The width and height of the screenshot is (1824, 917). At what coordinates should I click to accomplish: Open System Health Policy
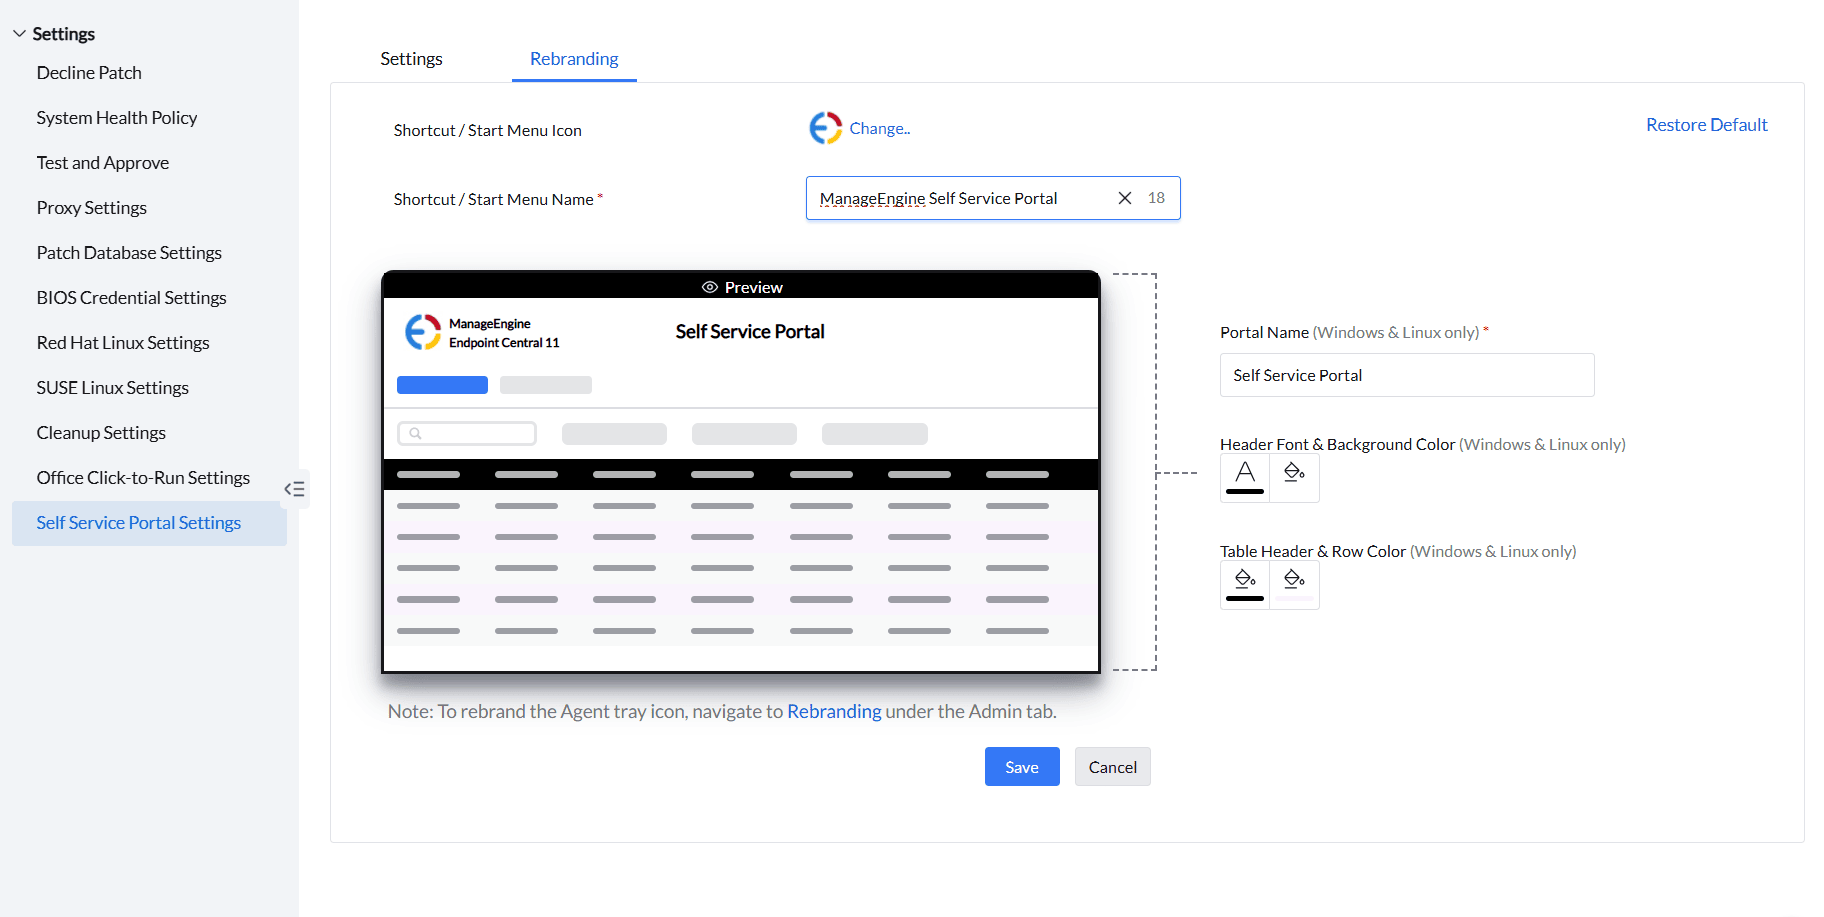[x=117, y=118]
